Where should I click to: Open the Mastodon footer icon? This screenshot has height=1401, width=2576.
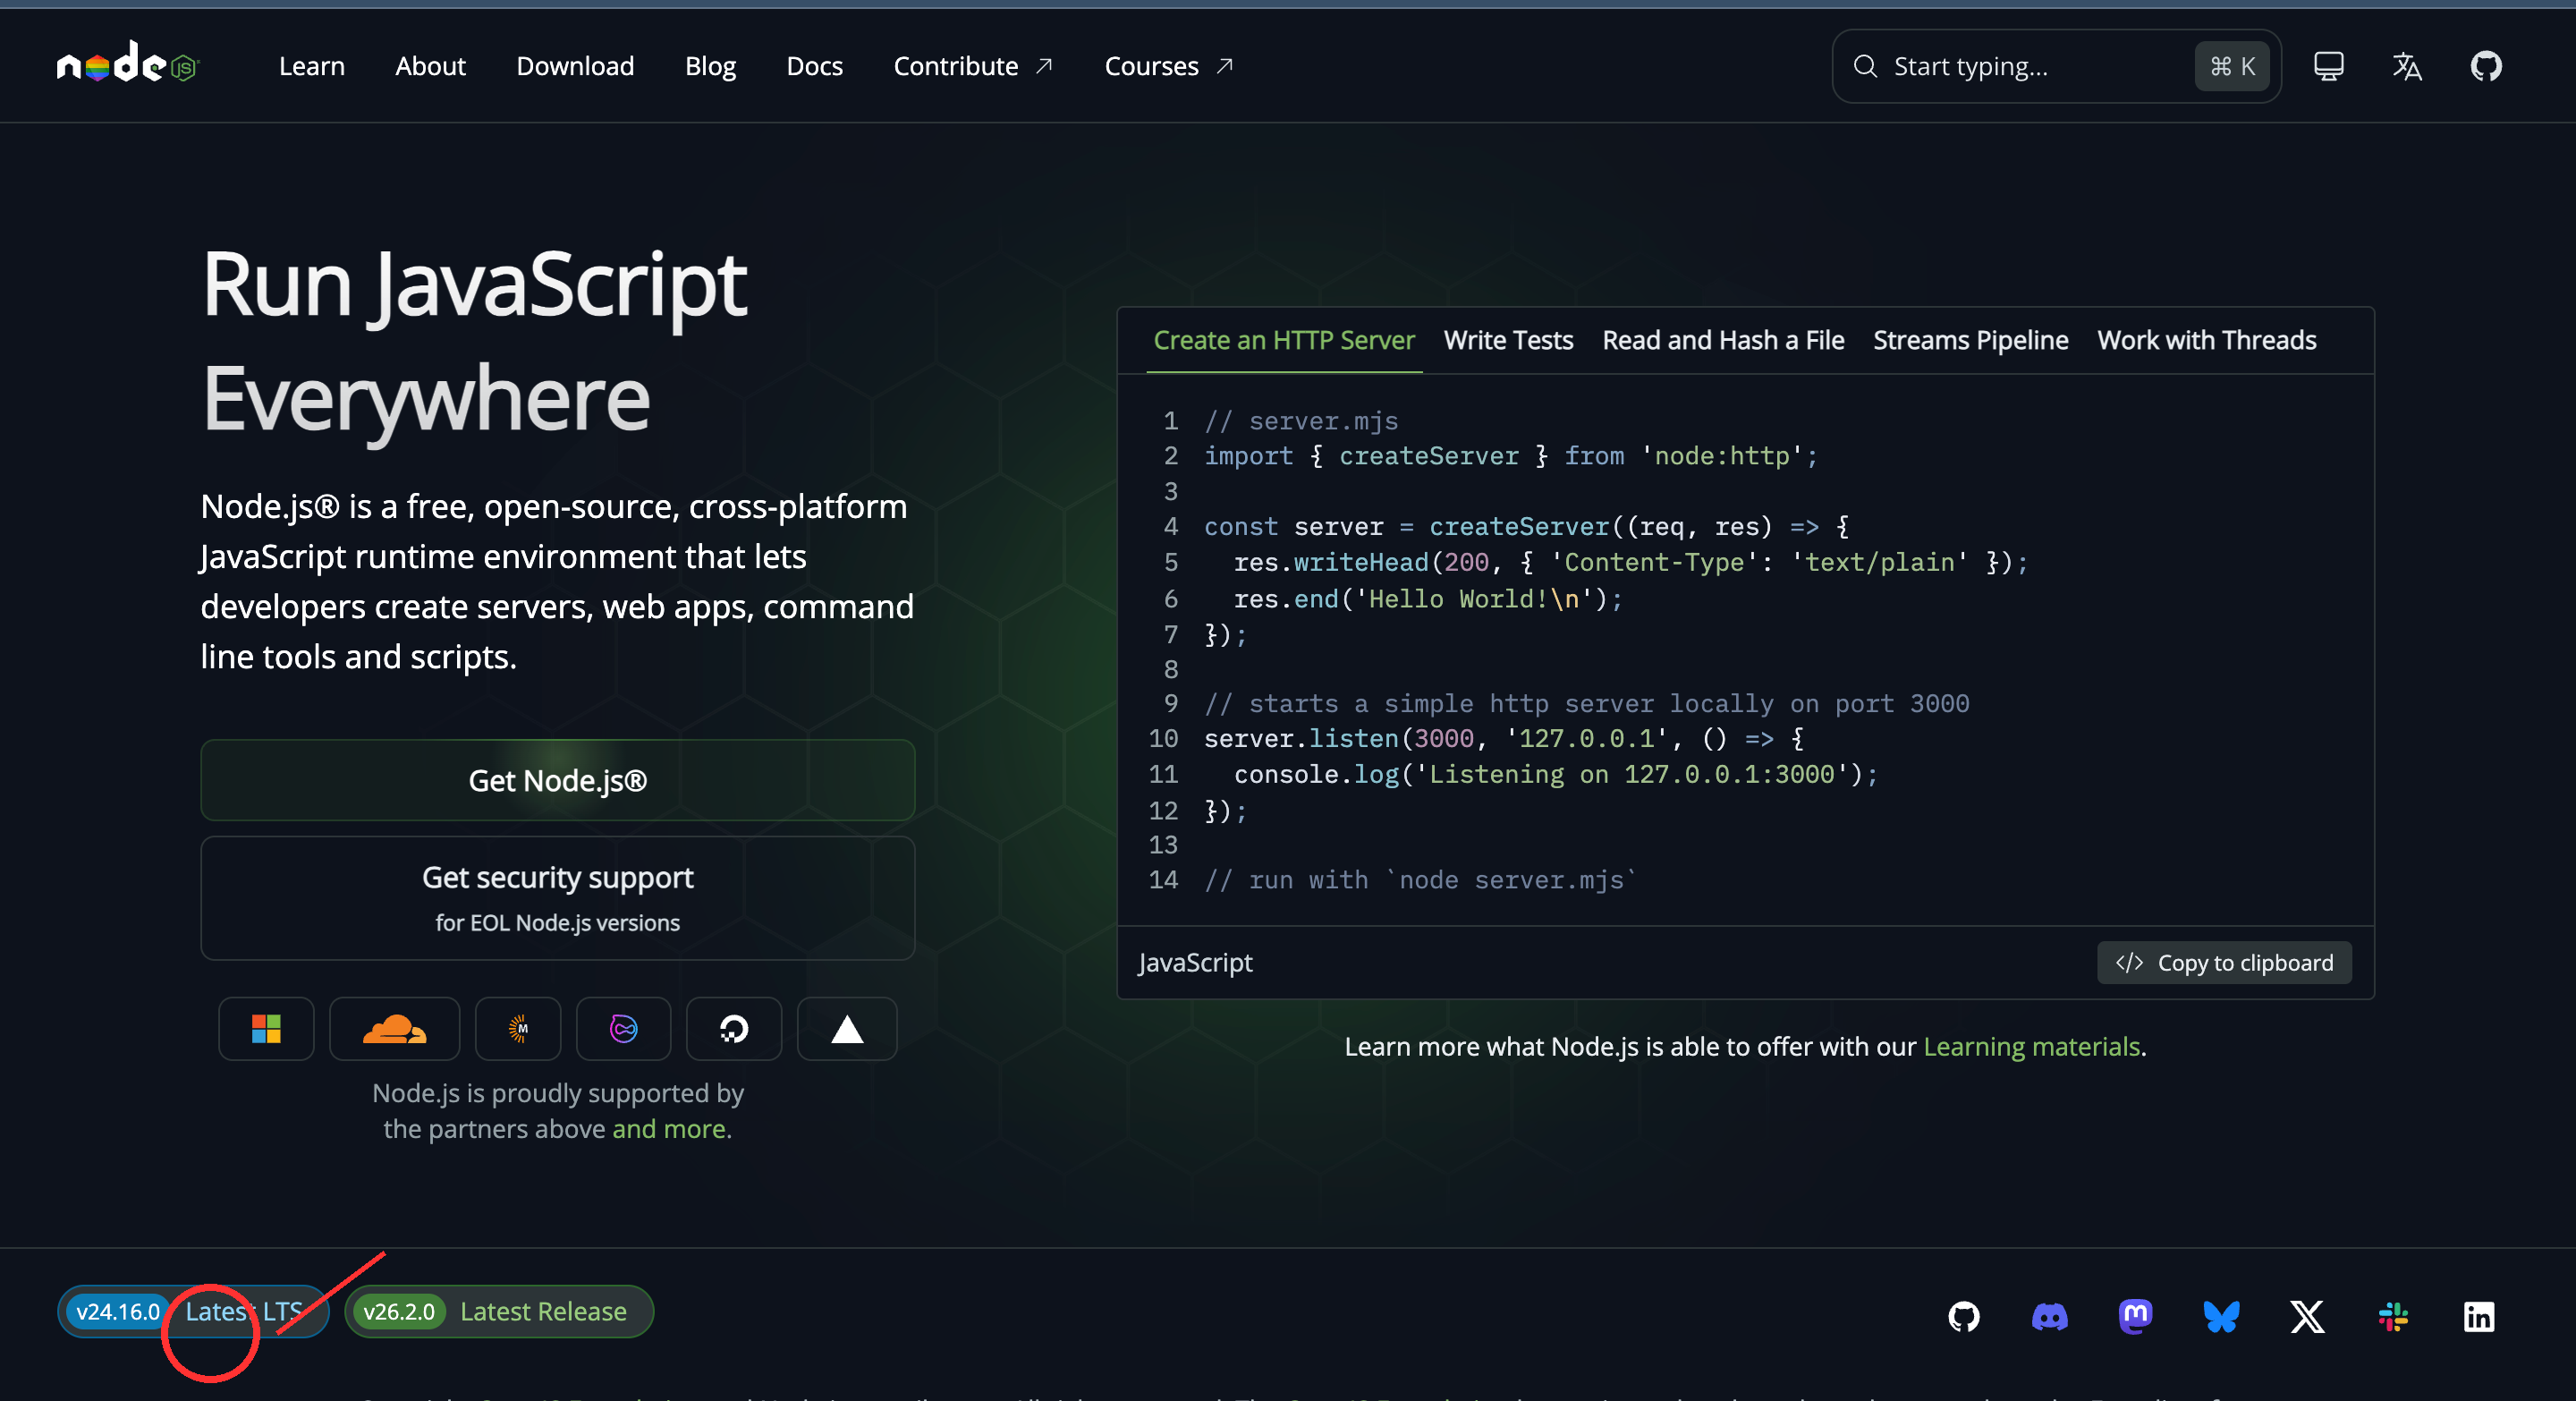point(2135,1316)
